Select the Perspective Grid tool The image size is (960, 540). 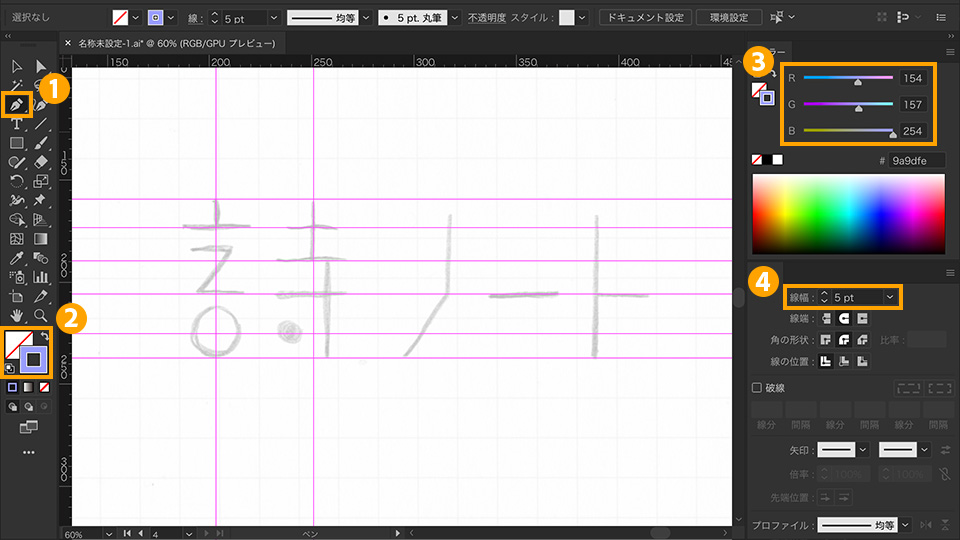[40, 219]
